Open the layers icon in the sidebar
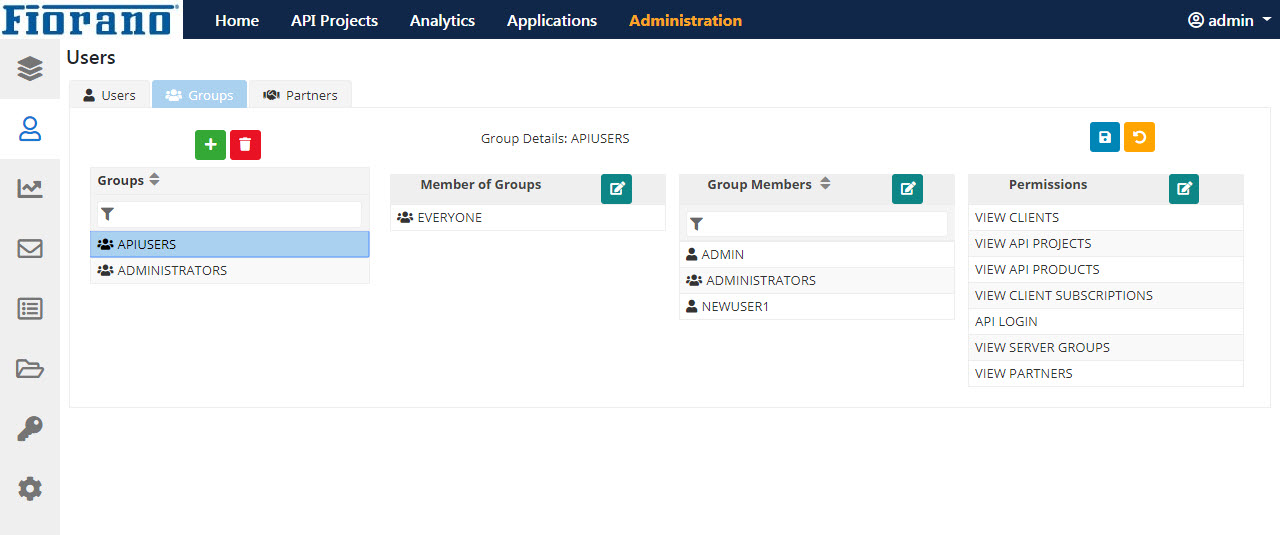The height and width of the screenshot is (535, 1280). pyautogui.click(x=30, y=69)
